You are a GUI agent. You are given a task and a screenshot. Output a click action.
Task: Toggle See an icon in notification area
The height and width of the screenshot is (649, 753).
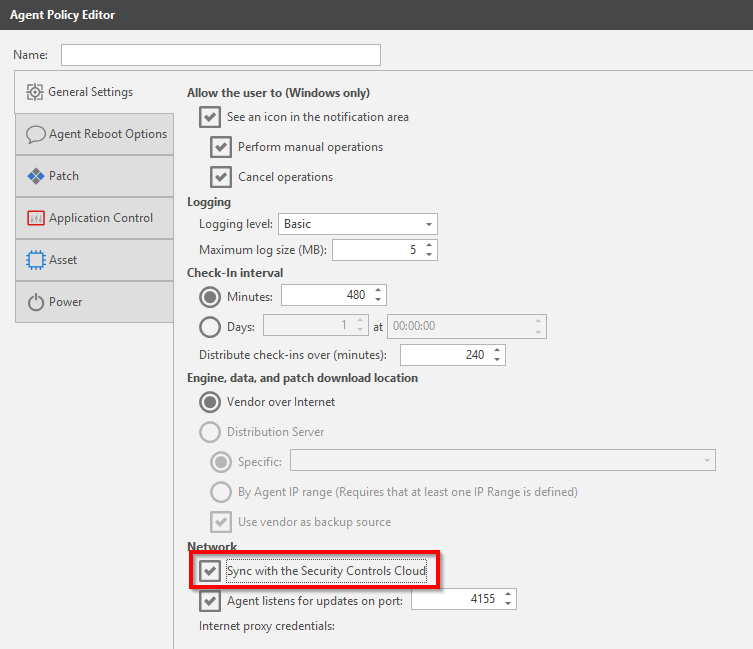click(210, 117)
